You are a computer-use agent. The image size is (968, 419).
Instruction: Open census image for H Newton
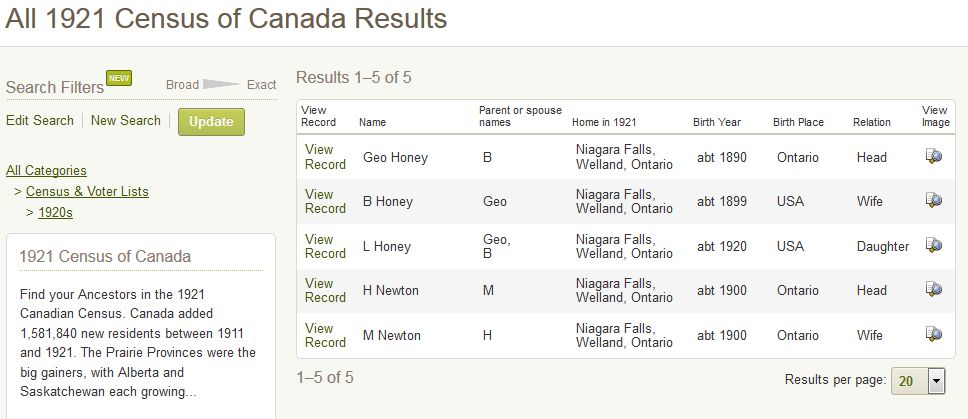933,289
